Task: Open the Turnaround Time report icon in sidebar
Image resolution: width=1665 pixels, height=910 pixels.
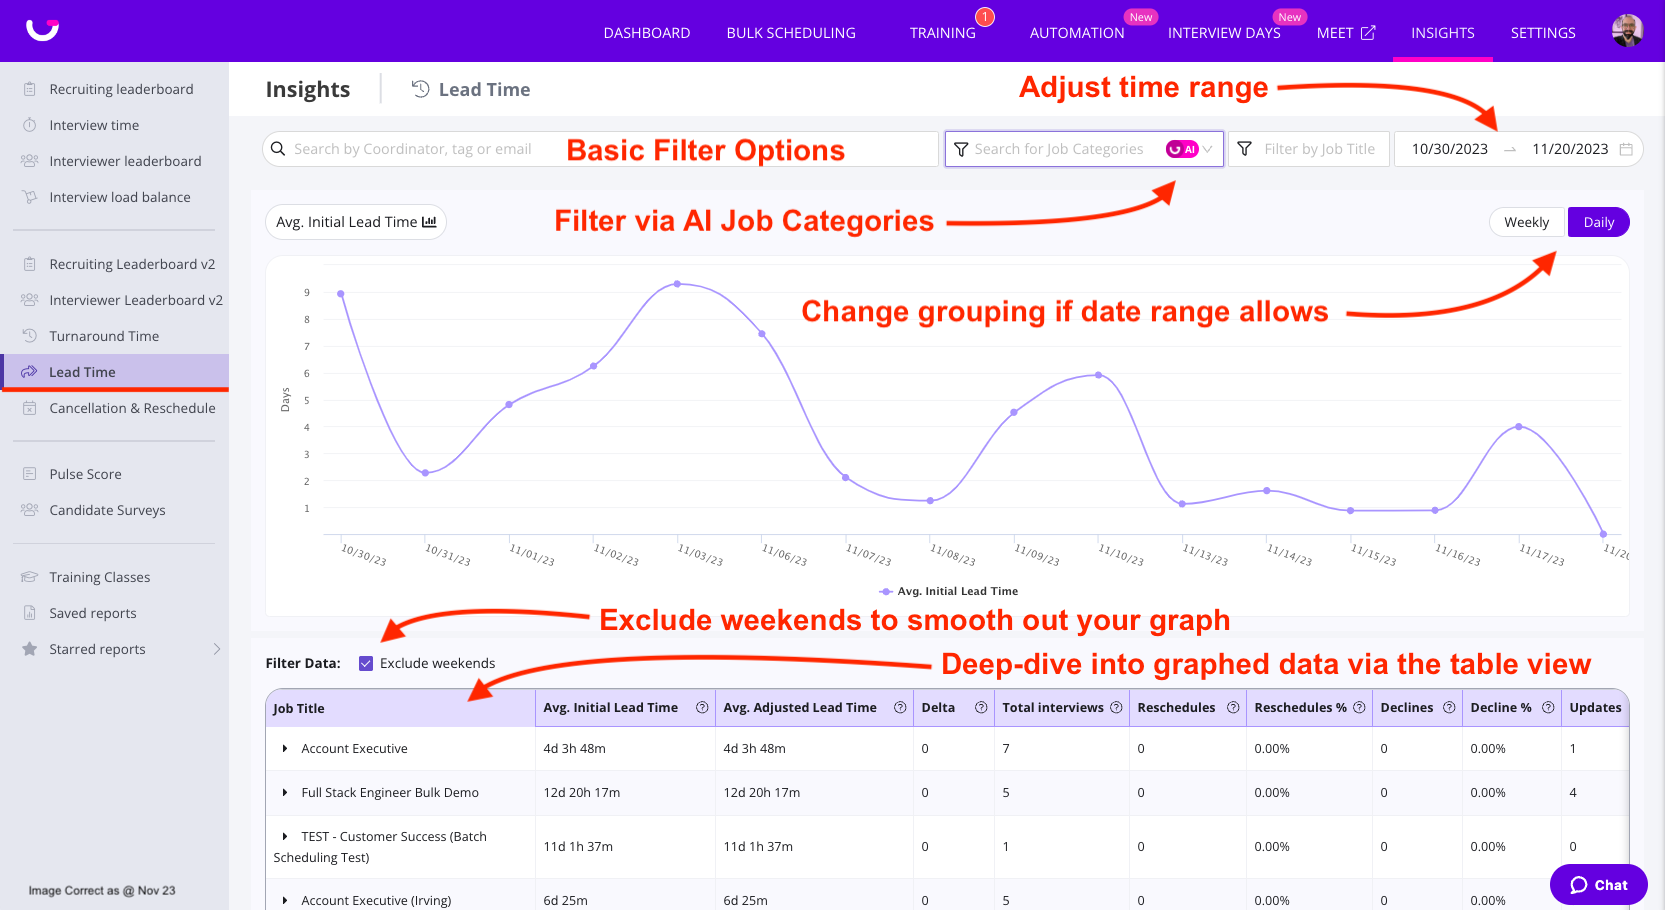Action: 28,335
